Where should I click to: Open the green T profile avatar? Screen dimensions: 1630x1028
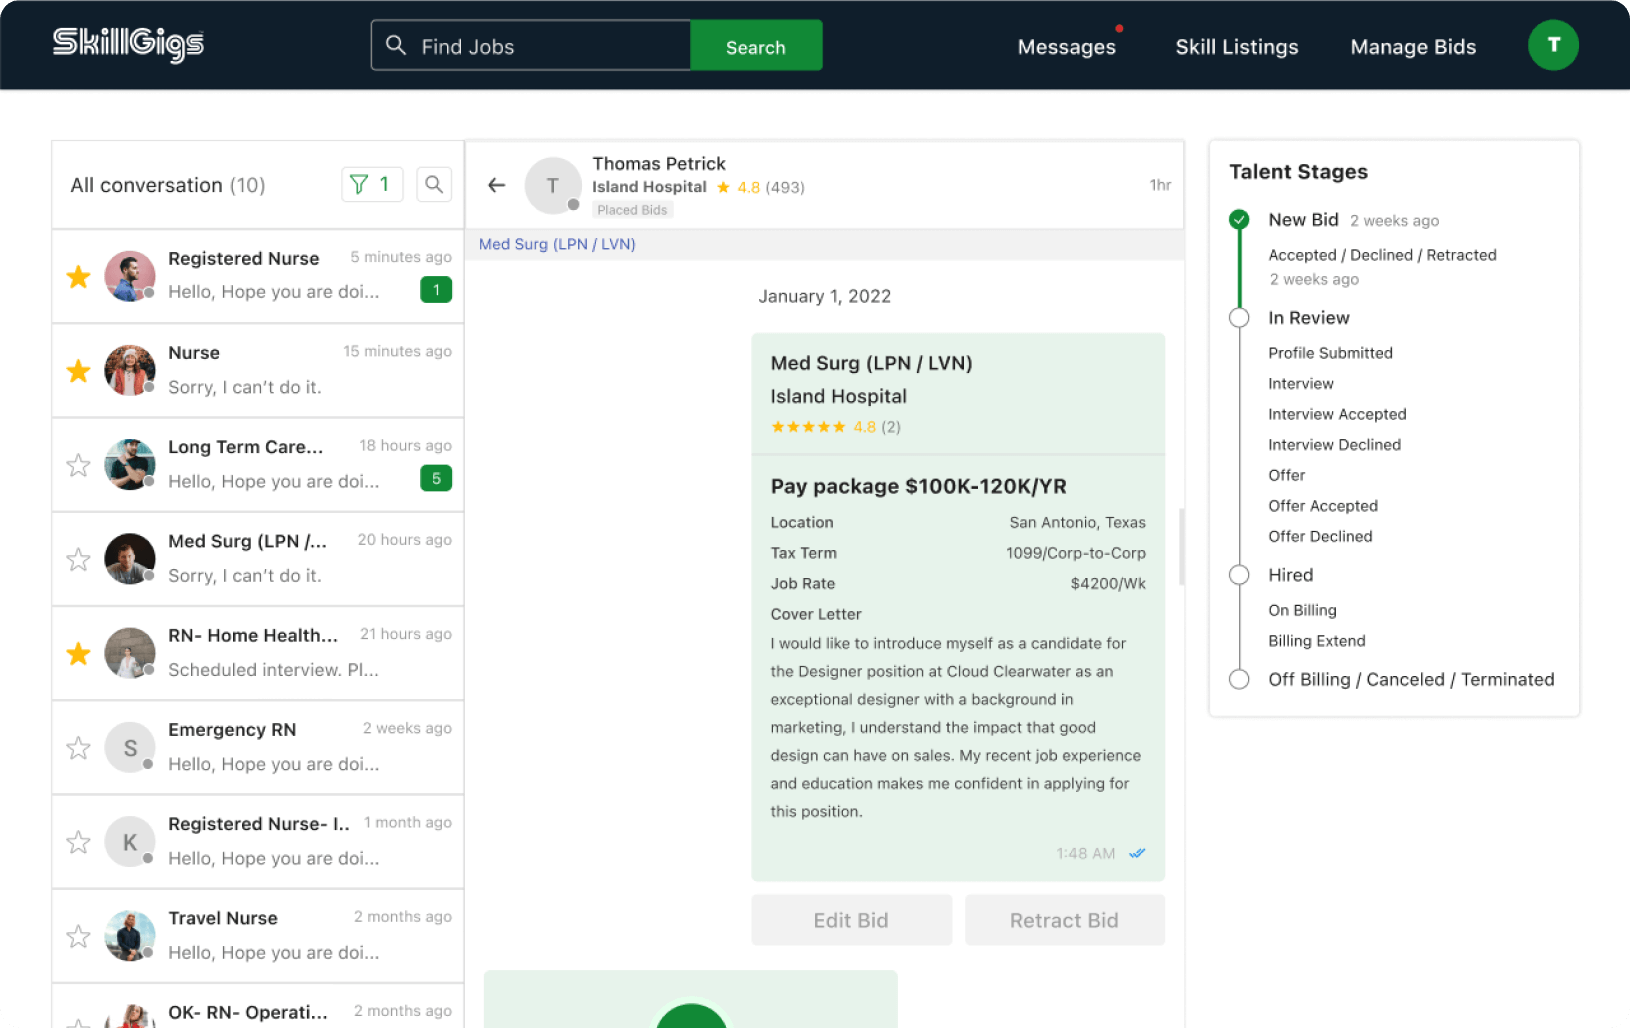[1552, 45]
